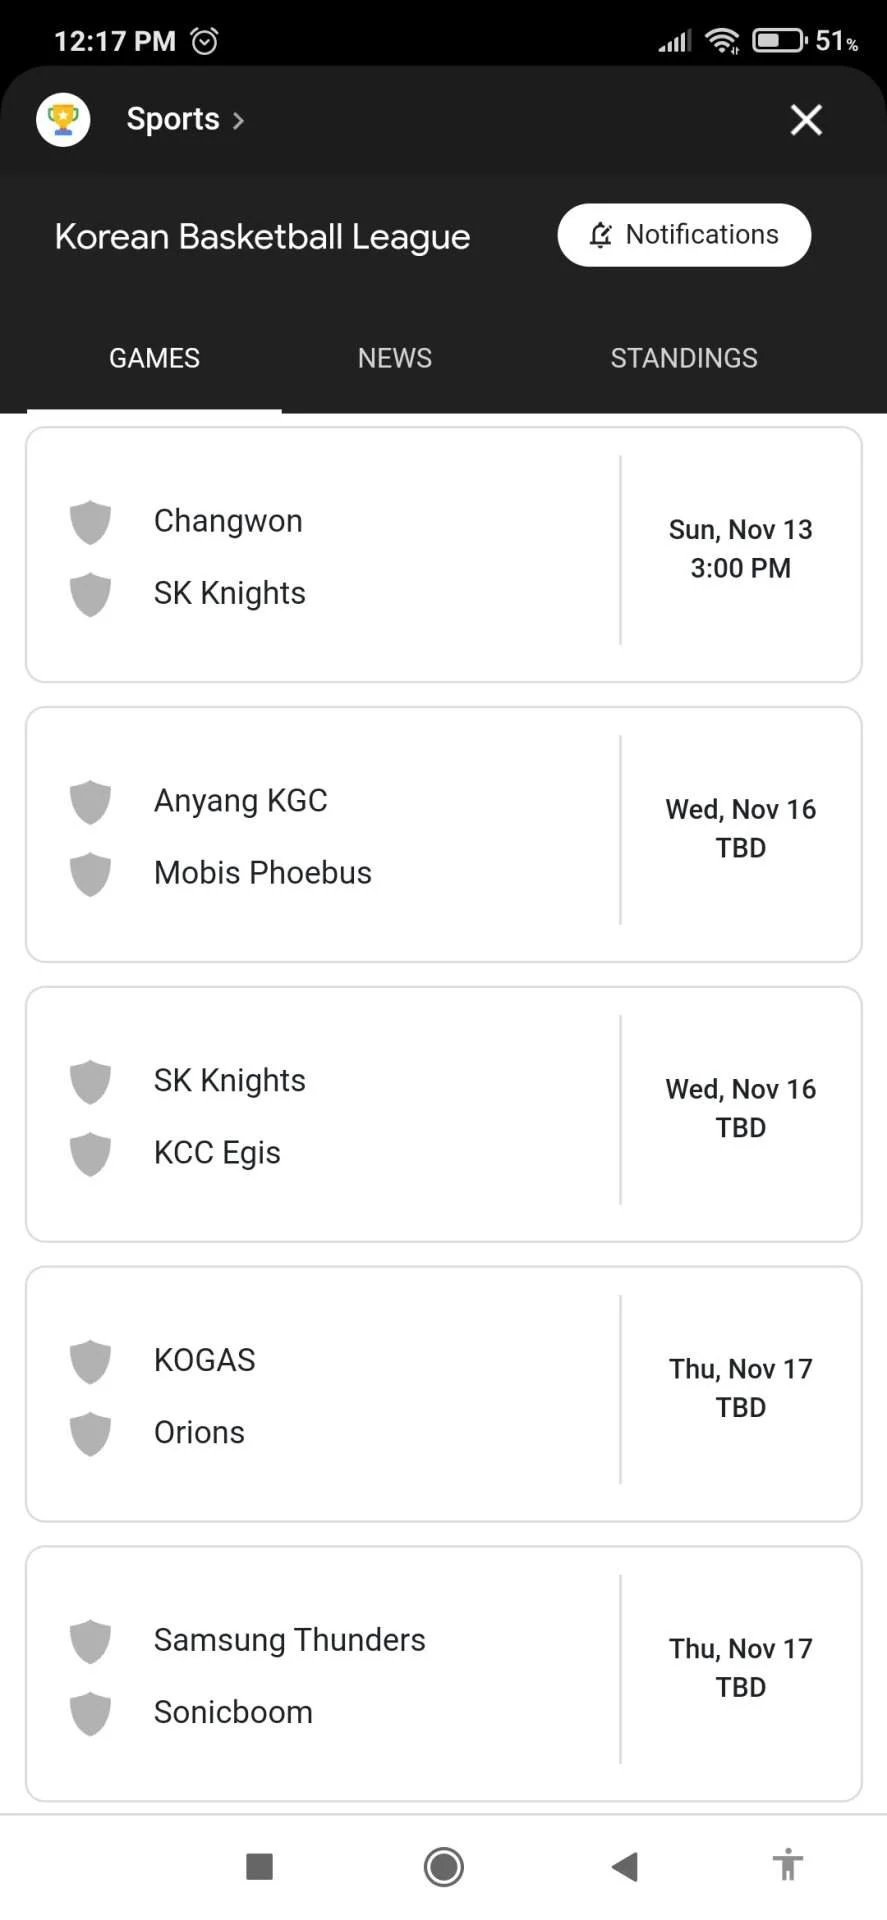
Task: Select the GAMES tab
Action: [x=154, y=358]
